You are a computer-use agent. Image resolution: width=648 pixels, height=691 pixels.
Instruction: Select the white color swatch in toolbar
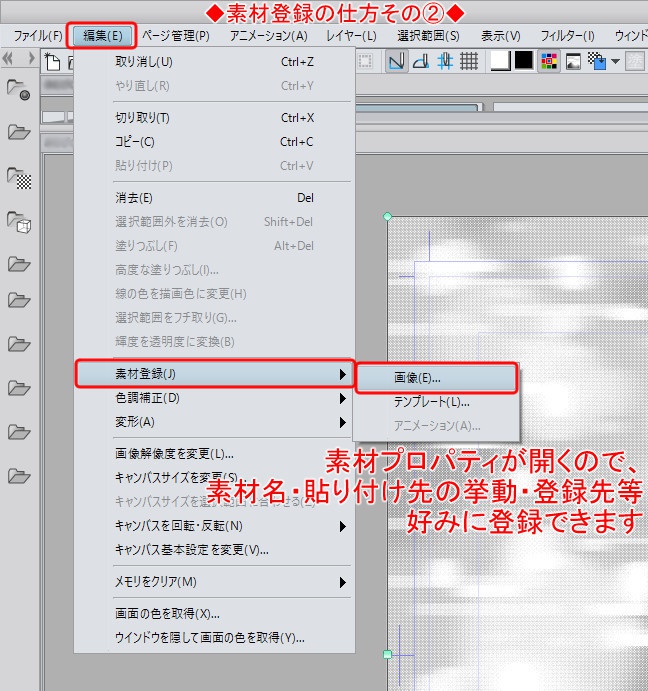(x=501, y=61)
